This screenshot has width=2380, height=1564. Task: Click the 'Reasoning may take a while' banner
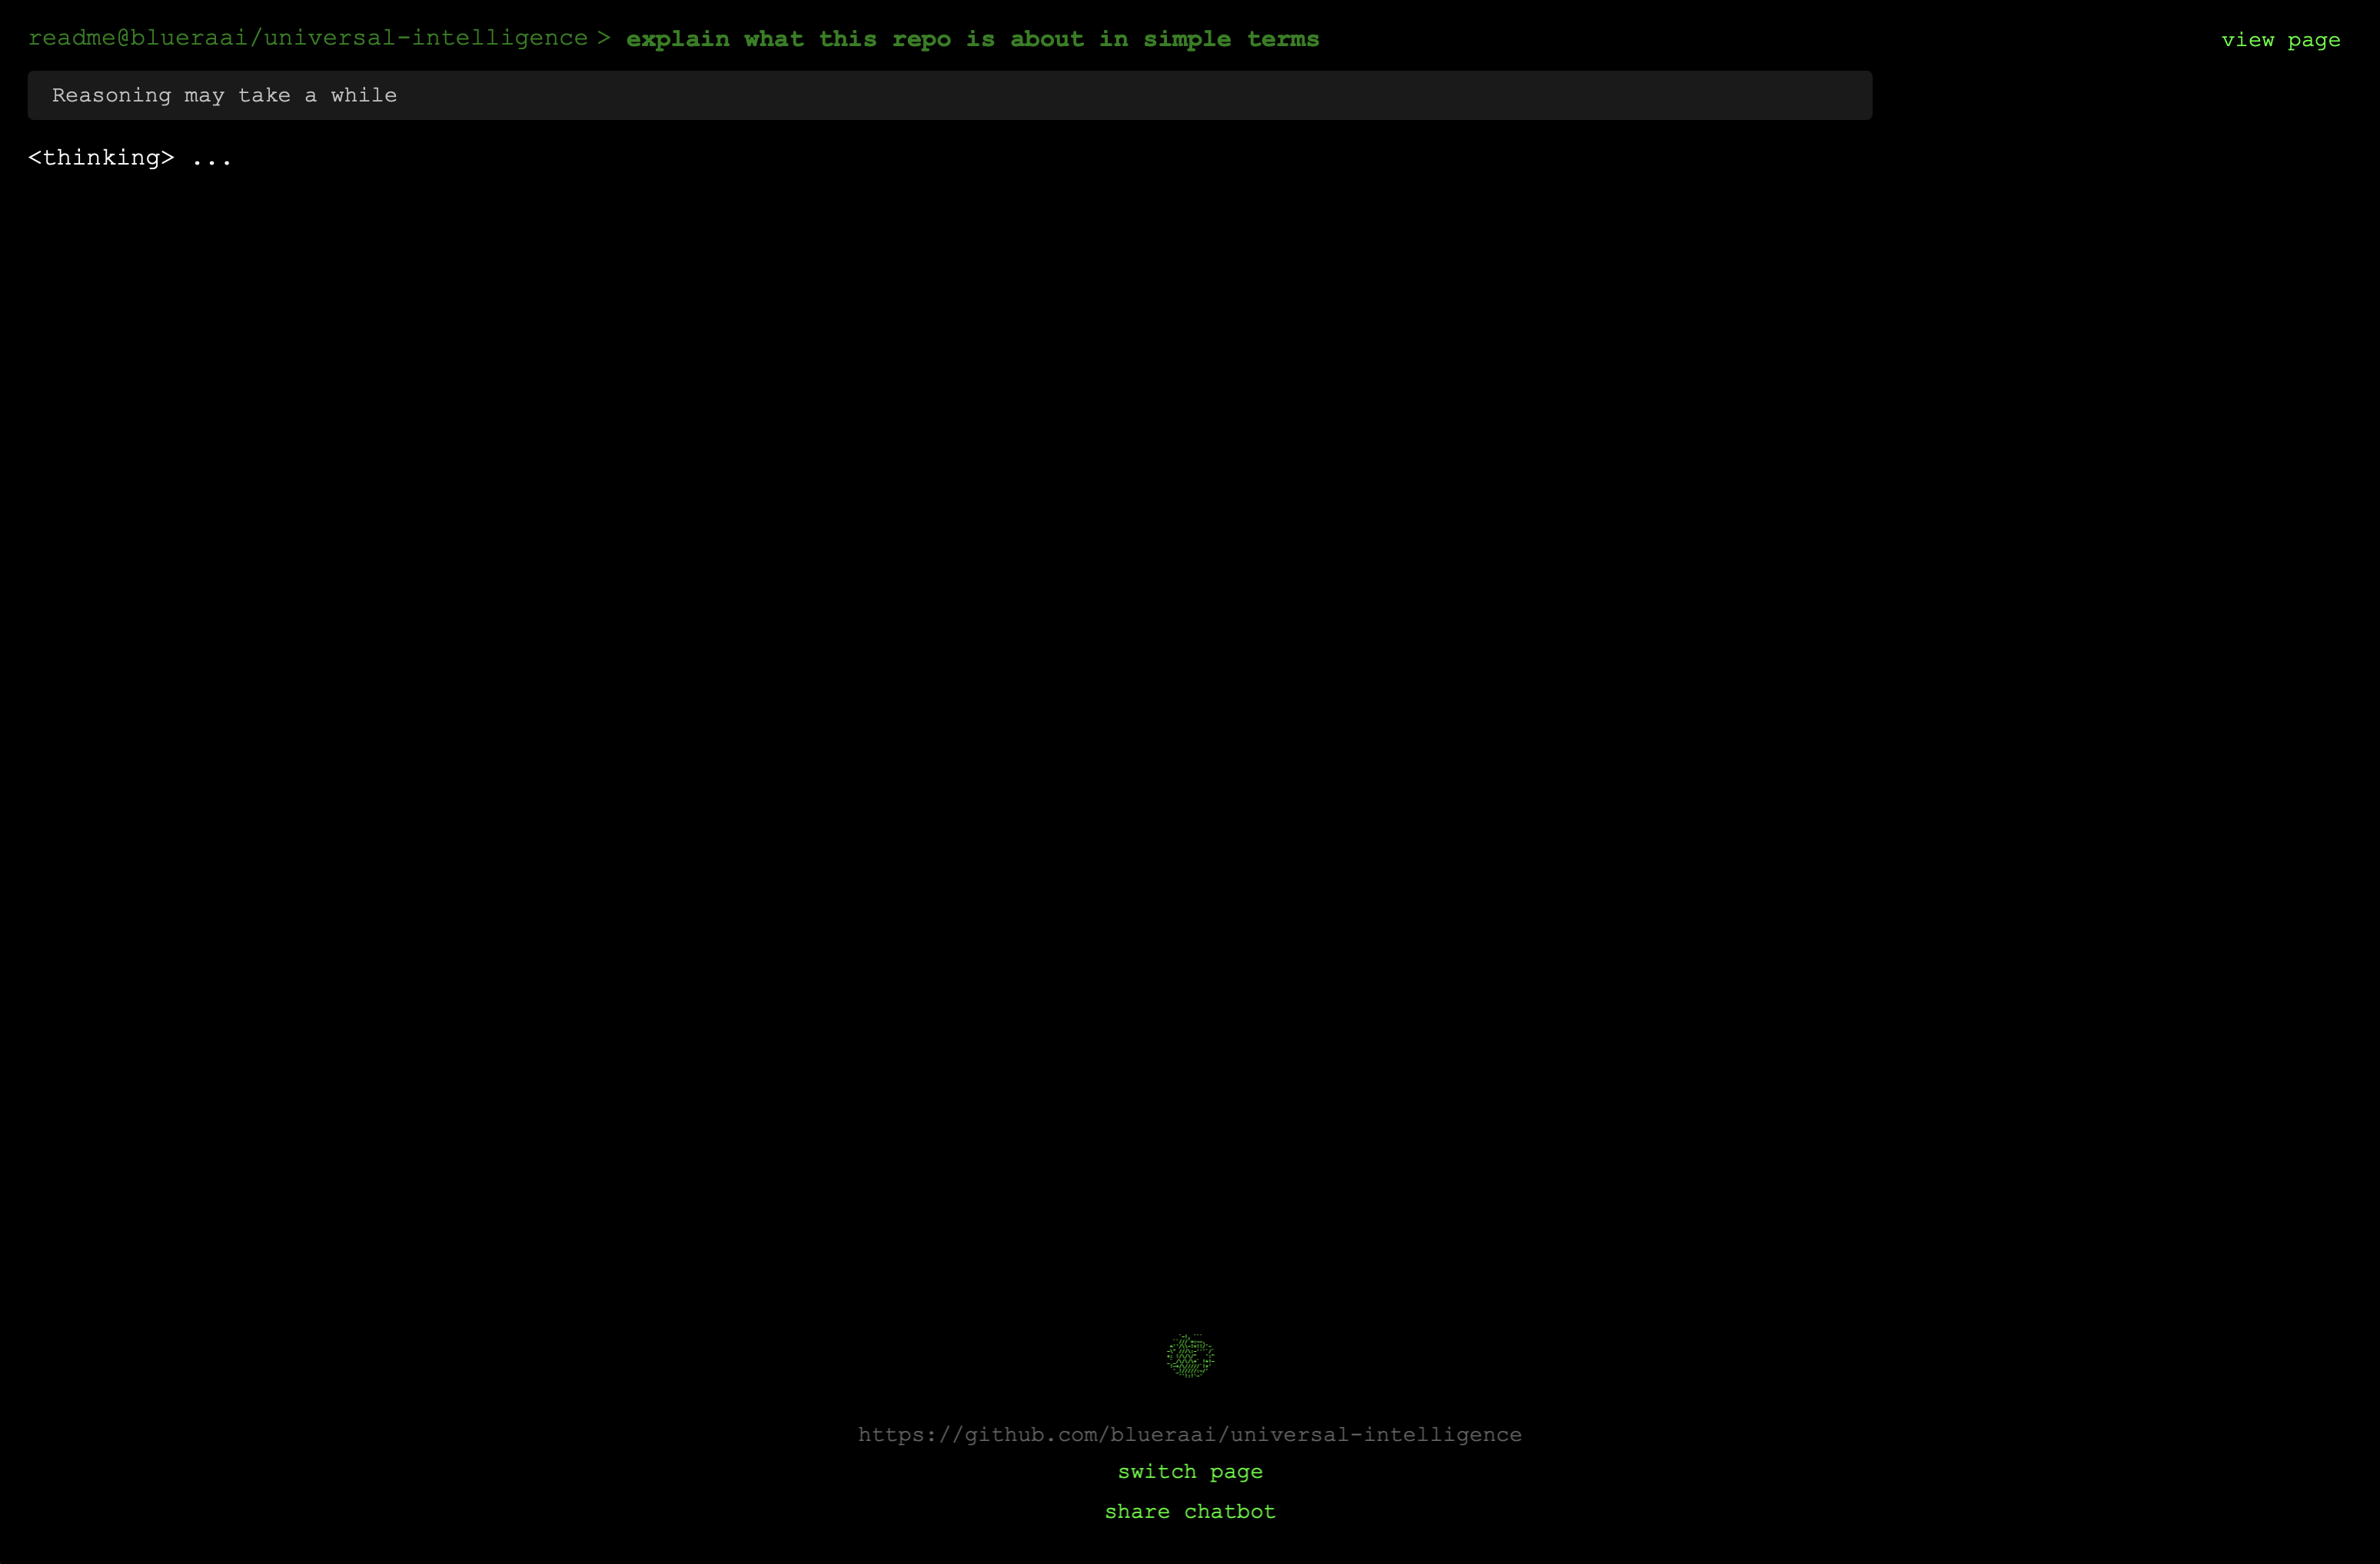[949, 95]
